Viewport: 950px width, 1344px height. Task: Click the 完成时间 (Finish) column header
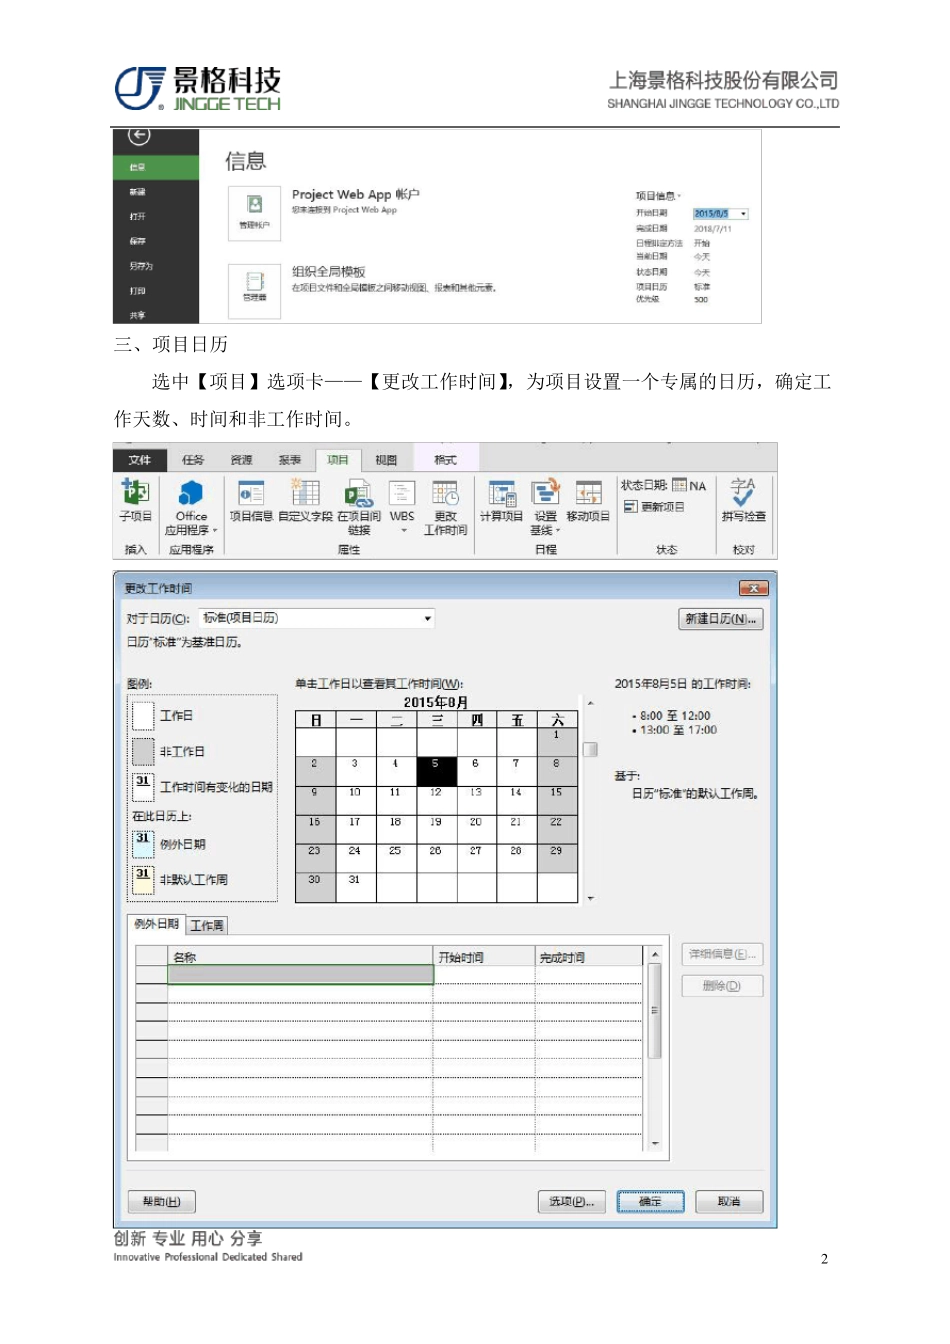tap(588, 957)
